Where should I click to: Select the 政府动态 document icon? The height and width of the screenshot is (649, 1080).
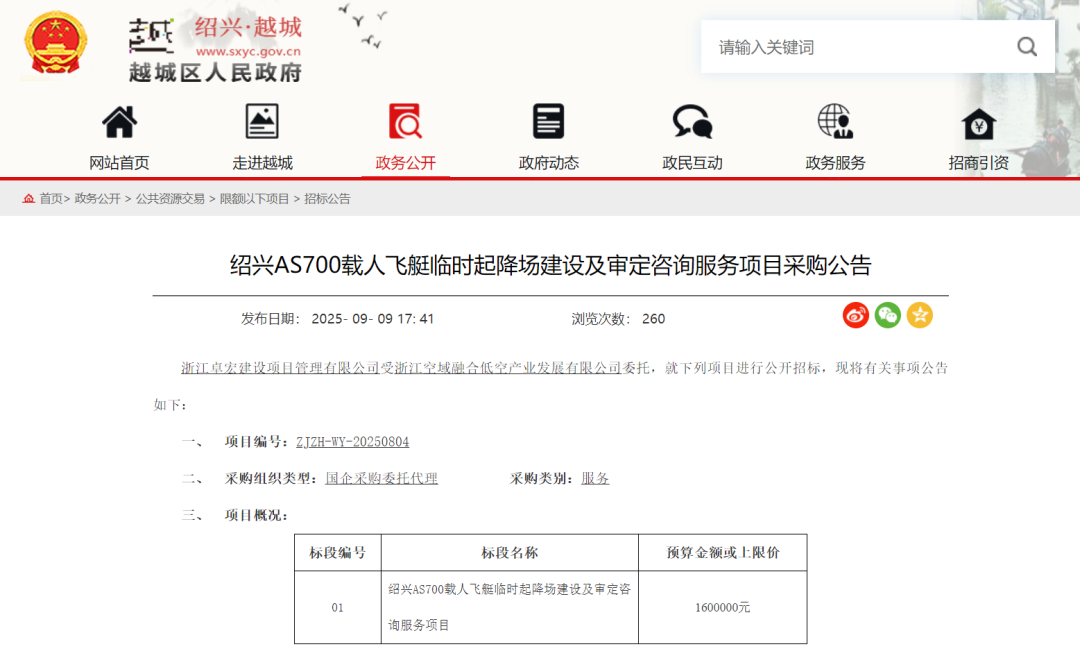point(548,120)
